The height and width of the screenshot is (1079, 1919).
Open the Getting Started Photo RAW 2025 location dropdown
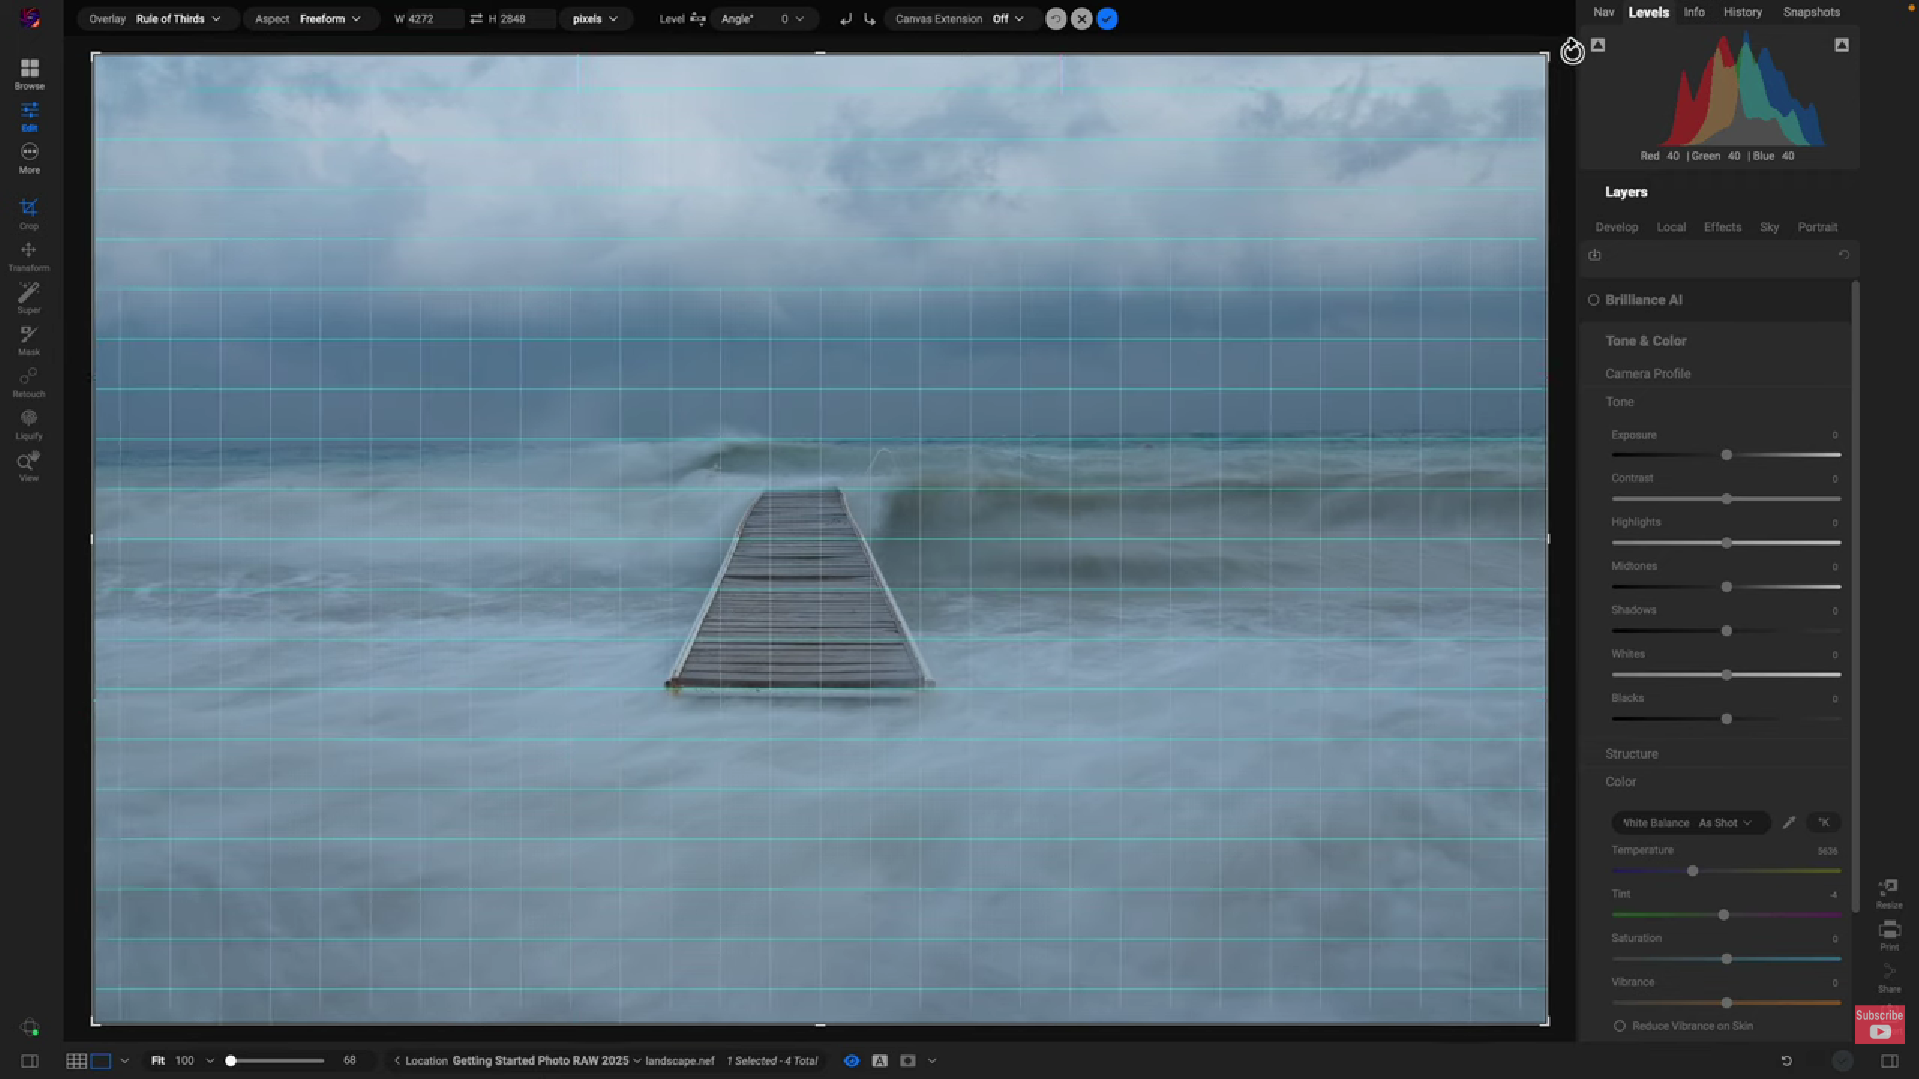(546, 1061)
